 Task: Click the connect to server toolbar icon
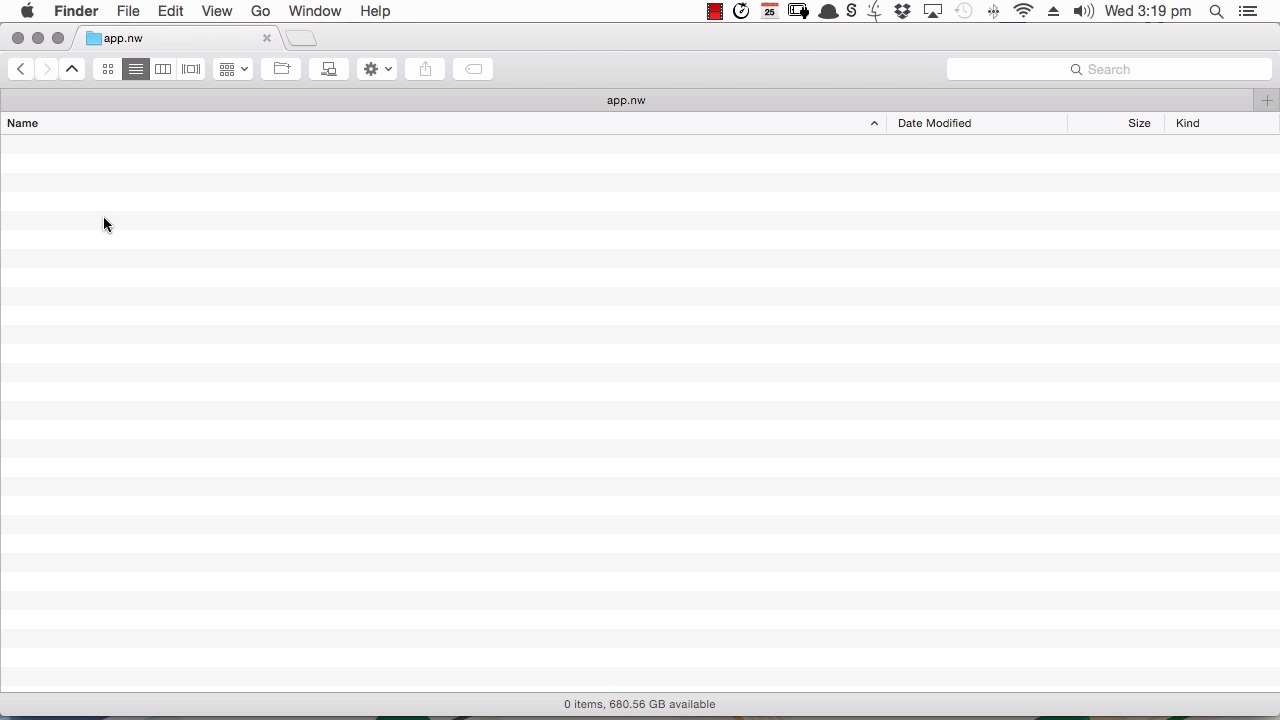coord(329,69)
